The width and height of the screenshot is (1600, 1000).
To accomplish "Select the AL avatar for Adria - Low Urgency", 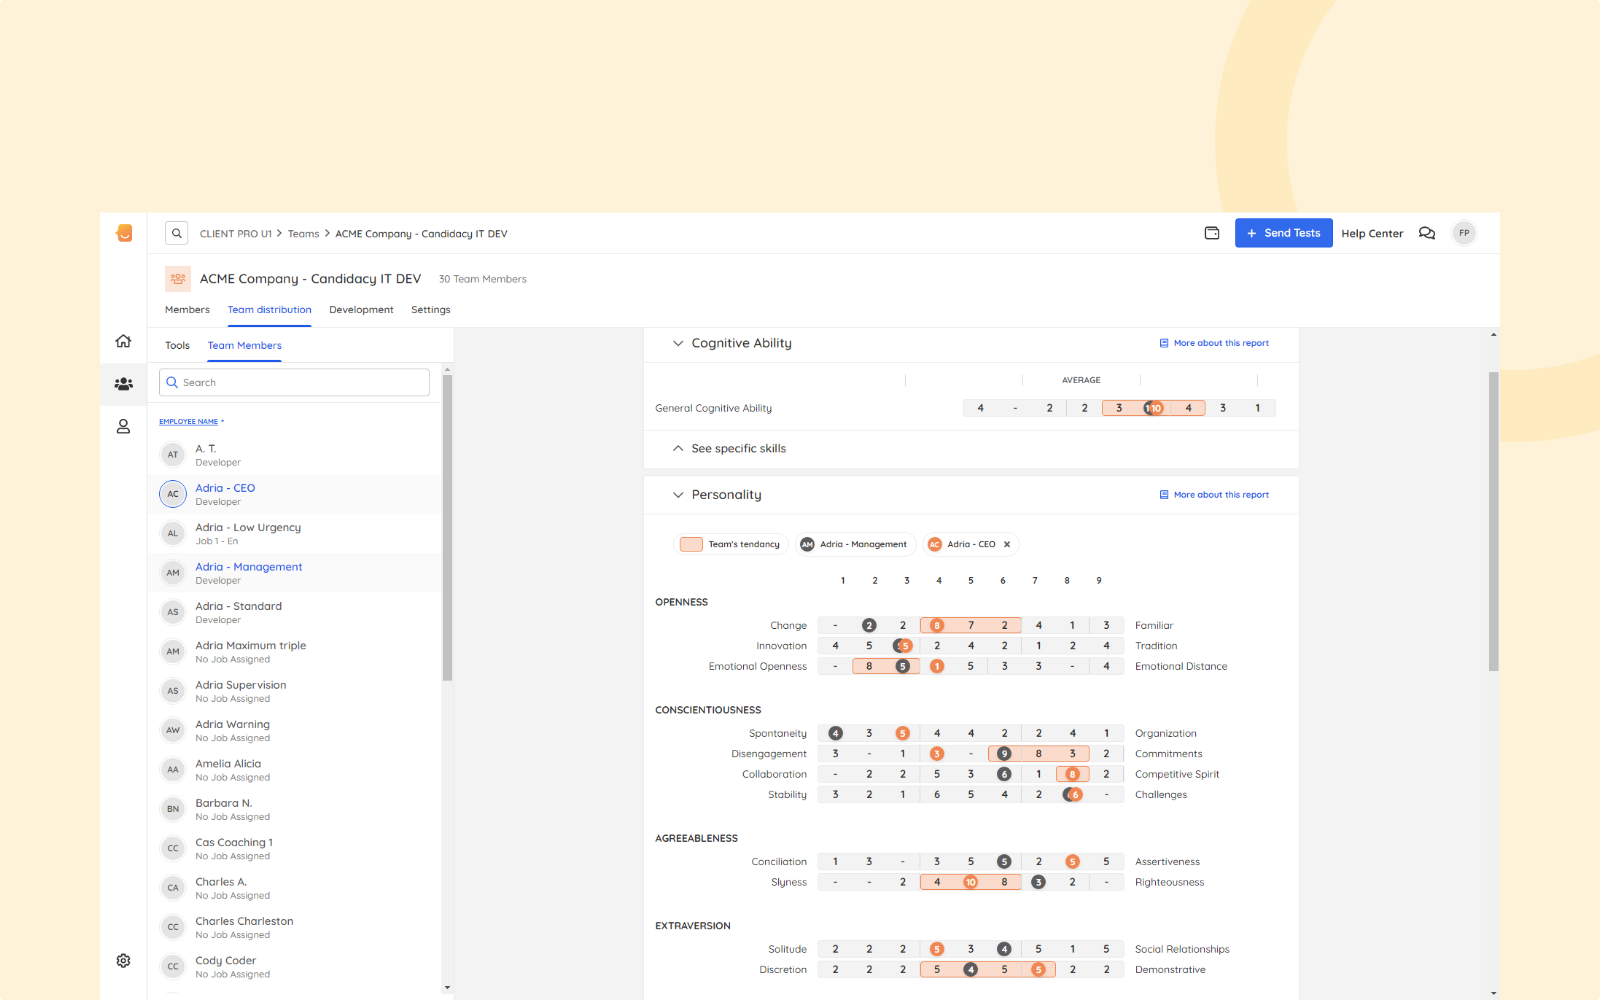I will (173, 534).
